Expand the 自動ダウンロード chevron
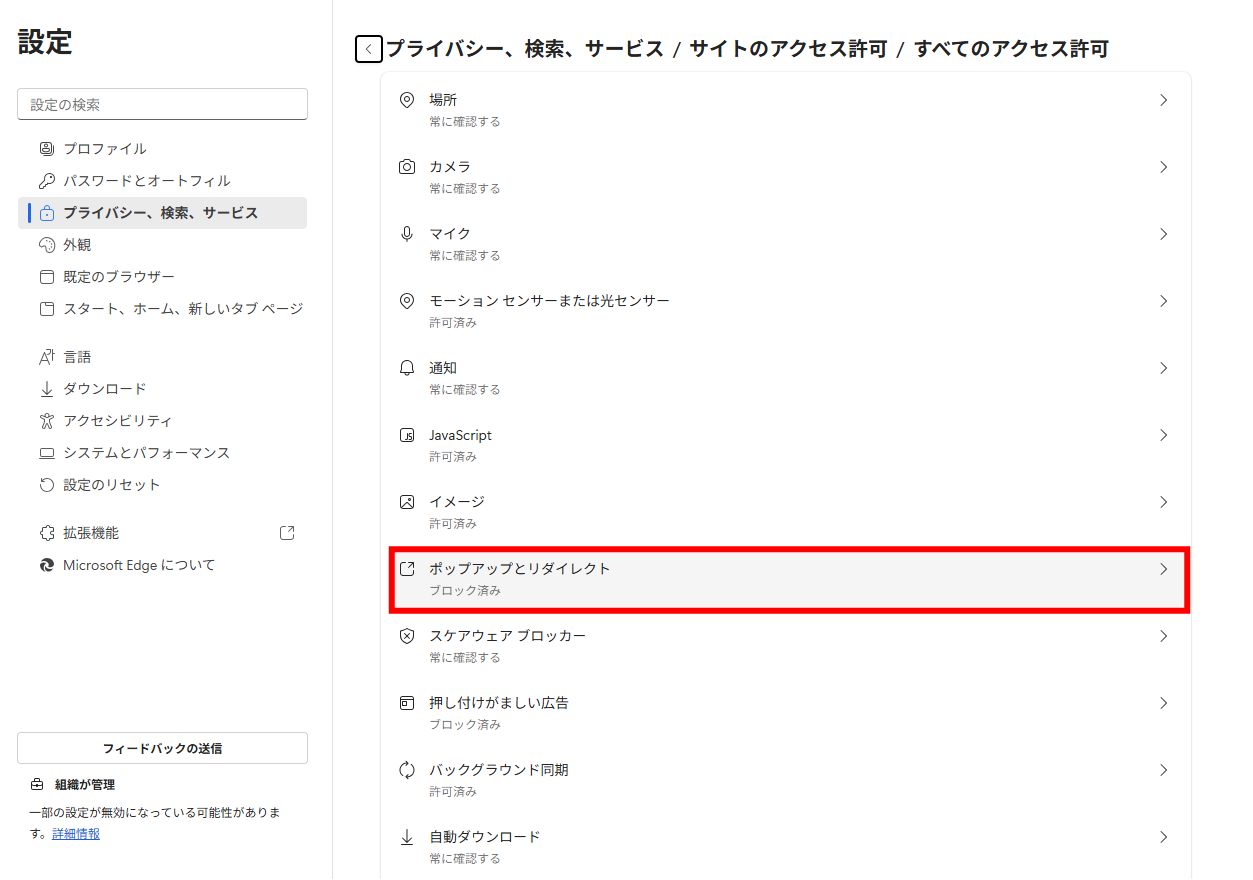This screenshot has height=880, width=1253. point(1163,837)
